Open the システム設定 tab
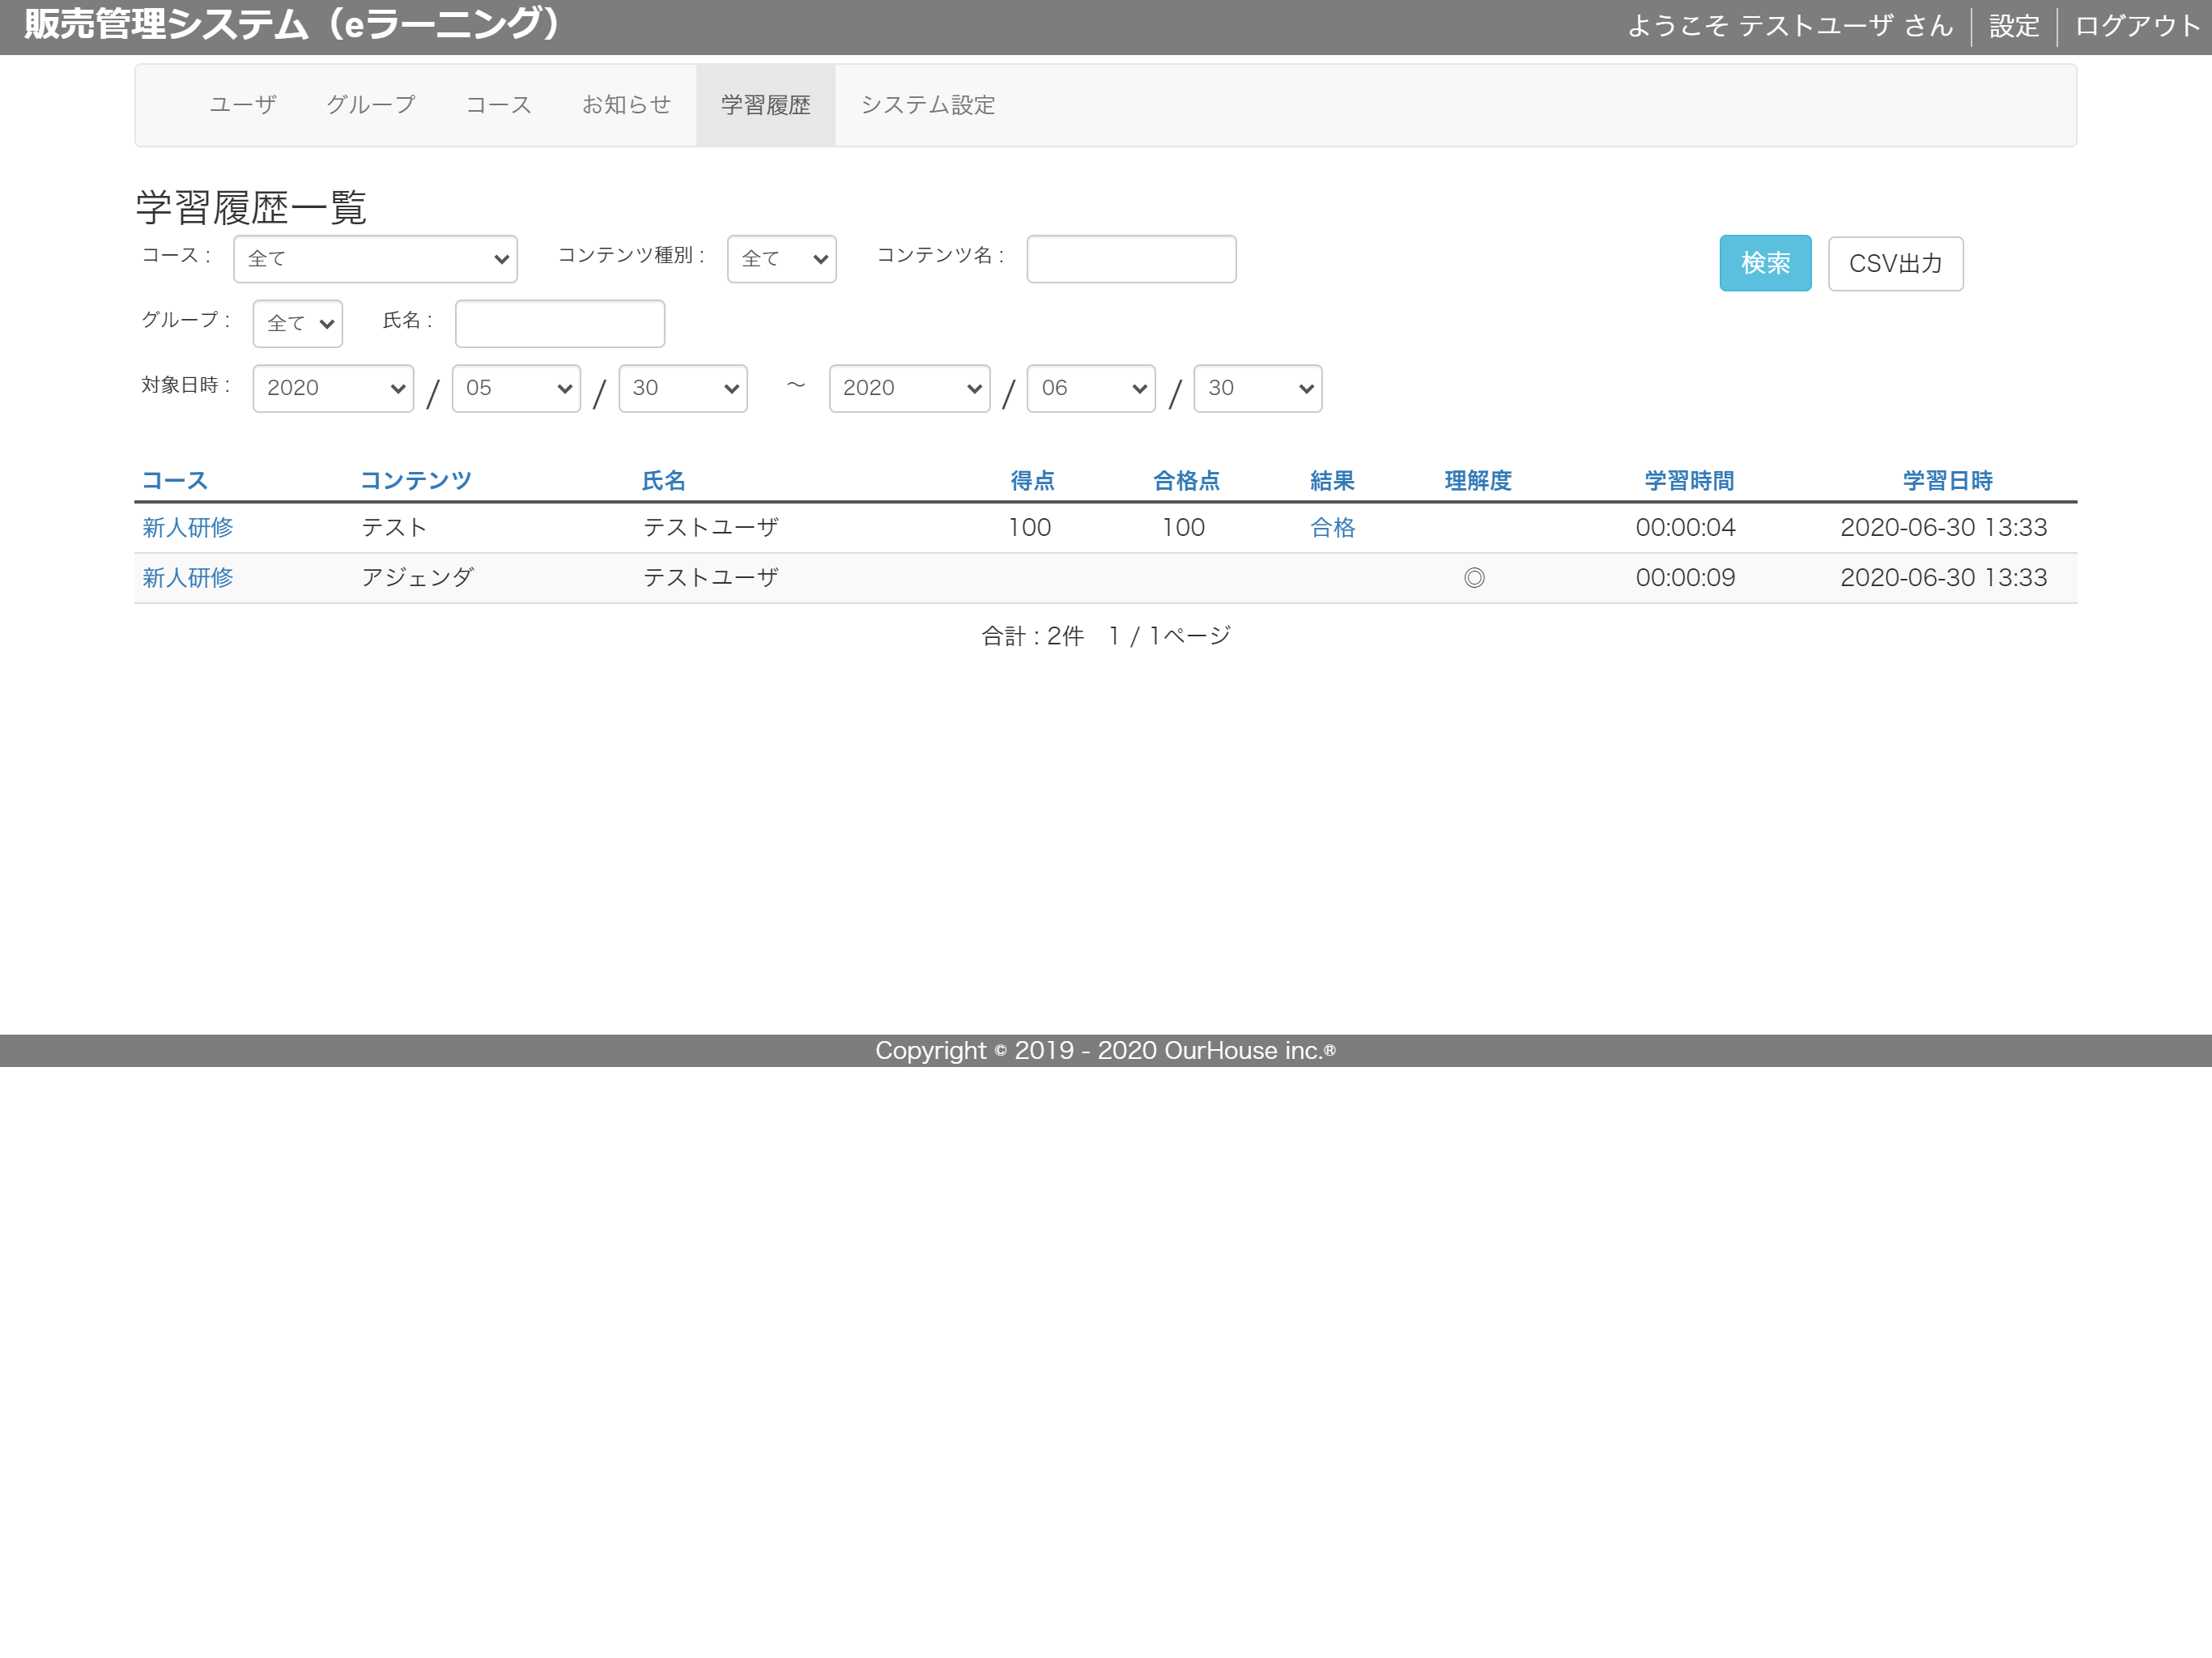The height and width of the screenshot is (1658, 2212). [927, 105]
